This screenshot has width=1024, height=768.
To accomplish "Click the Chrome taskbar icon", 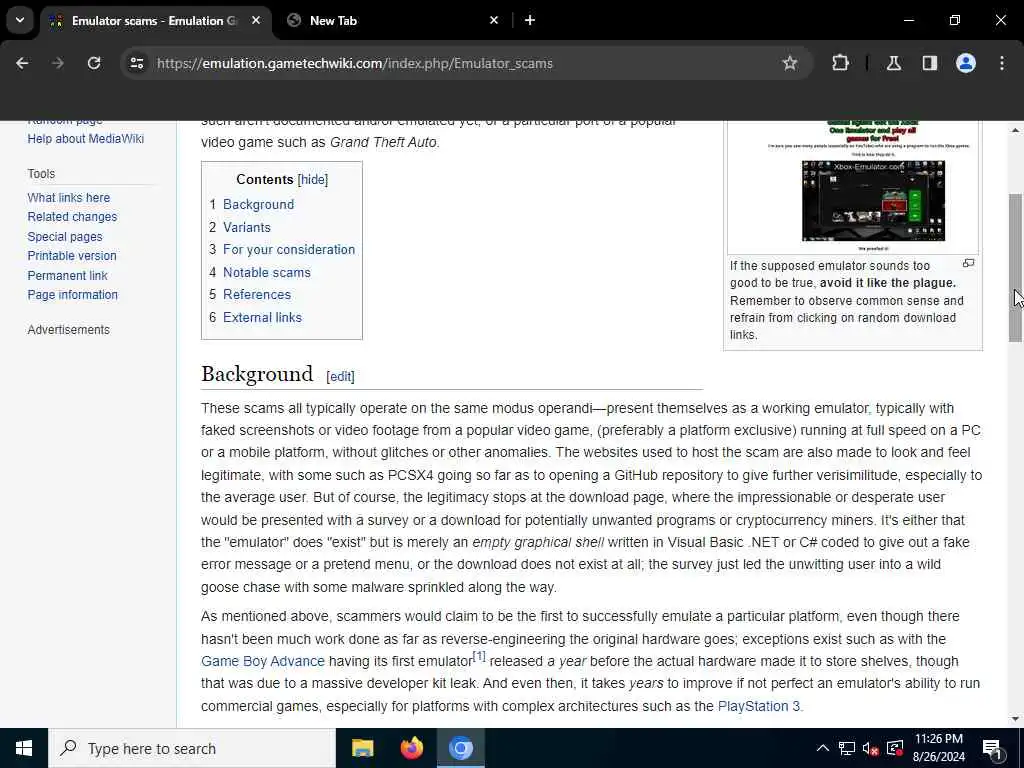I will (460, 748).
